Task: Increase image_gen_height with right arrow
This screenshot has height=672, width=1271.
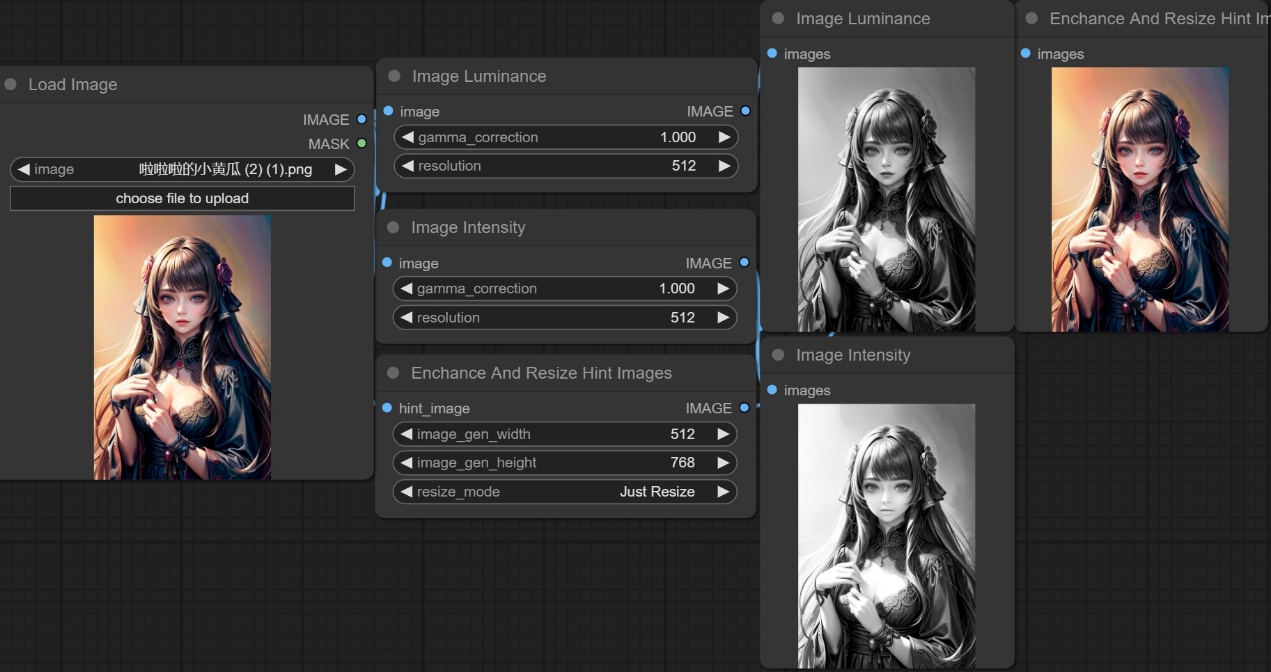Action: coord(722,463)
